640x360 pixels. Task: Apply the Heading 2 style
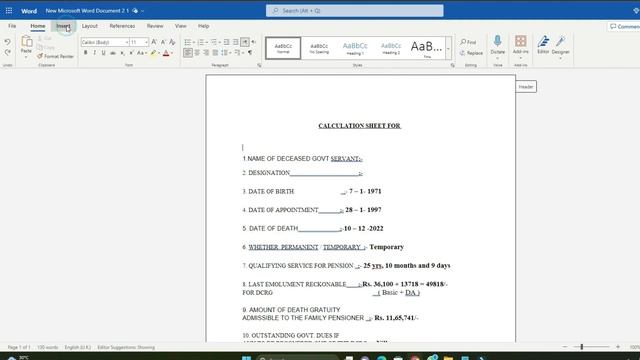point(391,48)
